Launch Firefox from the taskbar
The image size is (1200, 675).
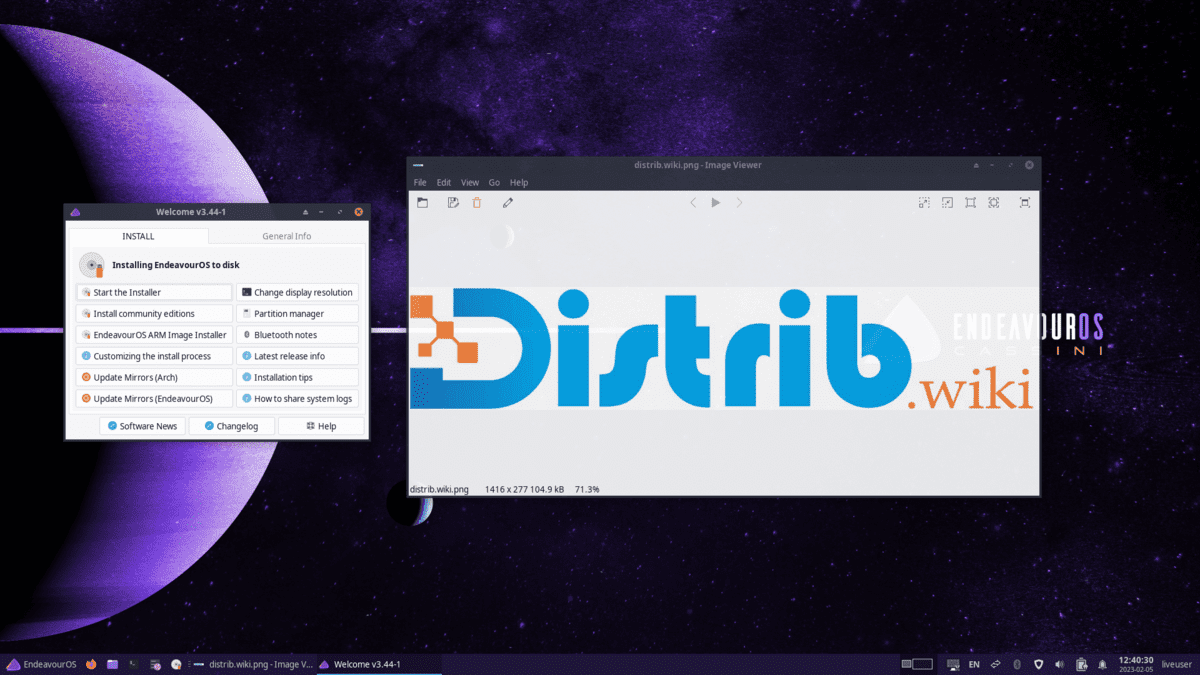tap(92, 664)
